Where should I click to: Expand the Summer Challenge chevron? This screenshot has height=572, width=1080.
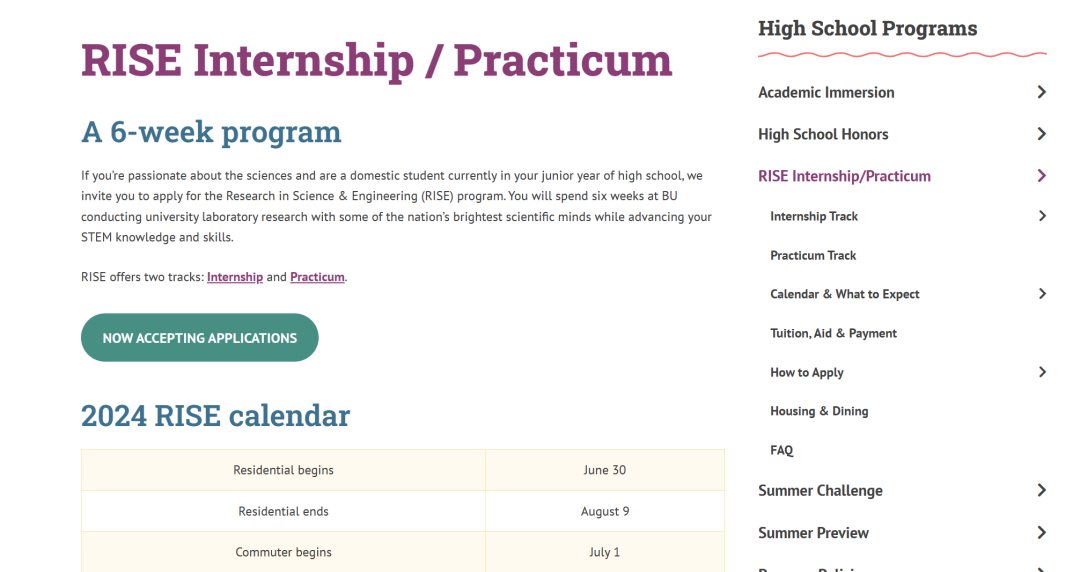click(x=1041, y=491)
